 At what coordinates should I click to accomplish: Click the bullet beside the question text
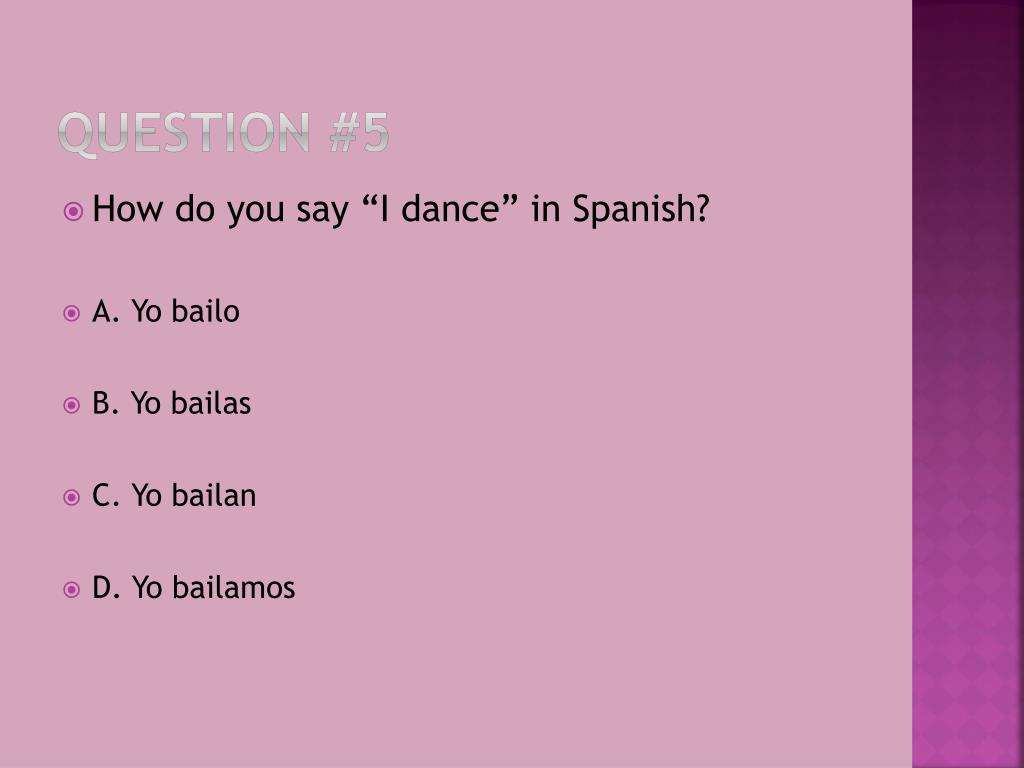pyautogui.click(x=73, y=211)
